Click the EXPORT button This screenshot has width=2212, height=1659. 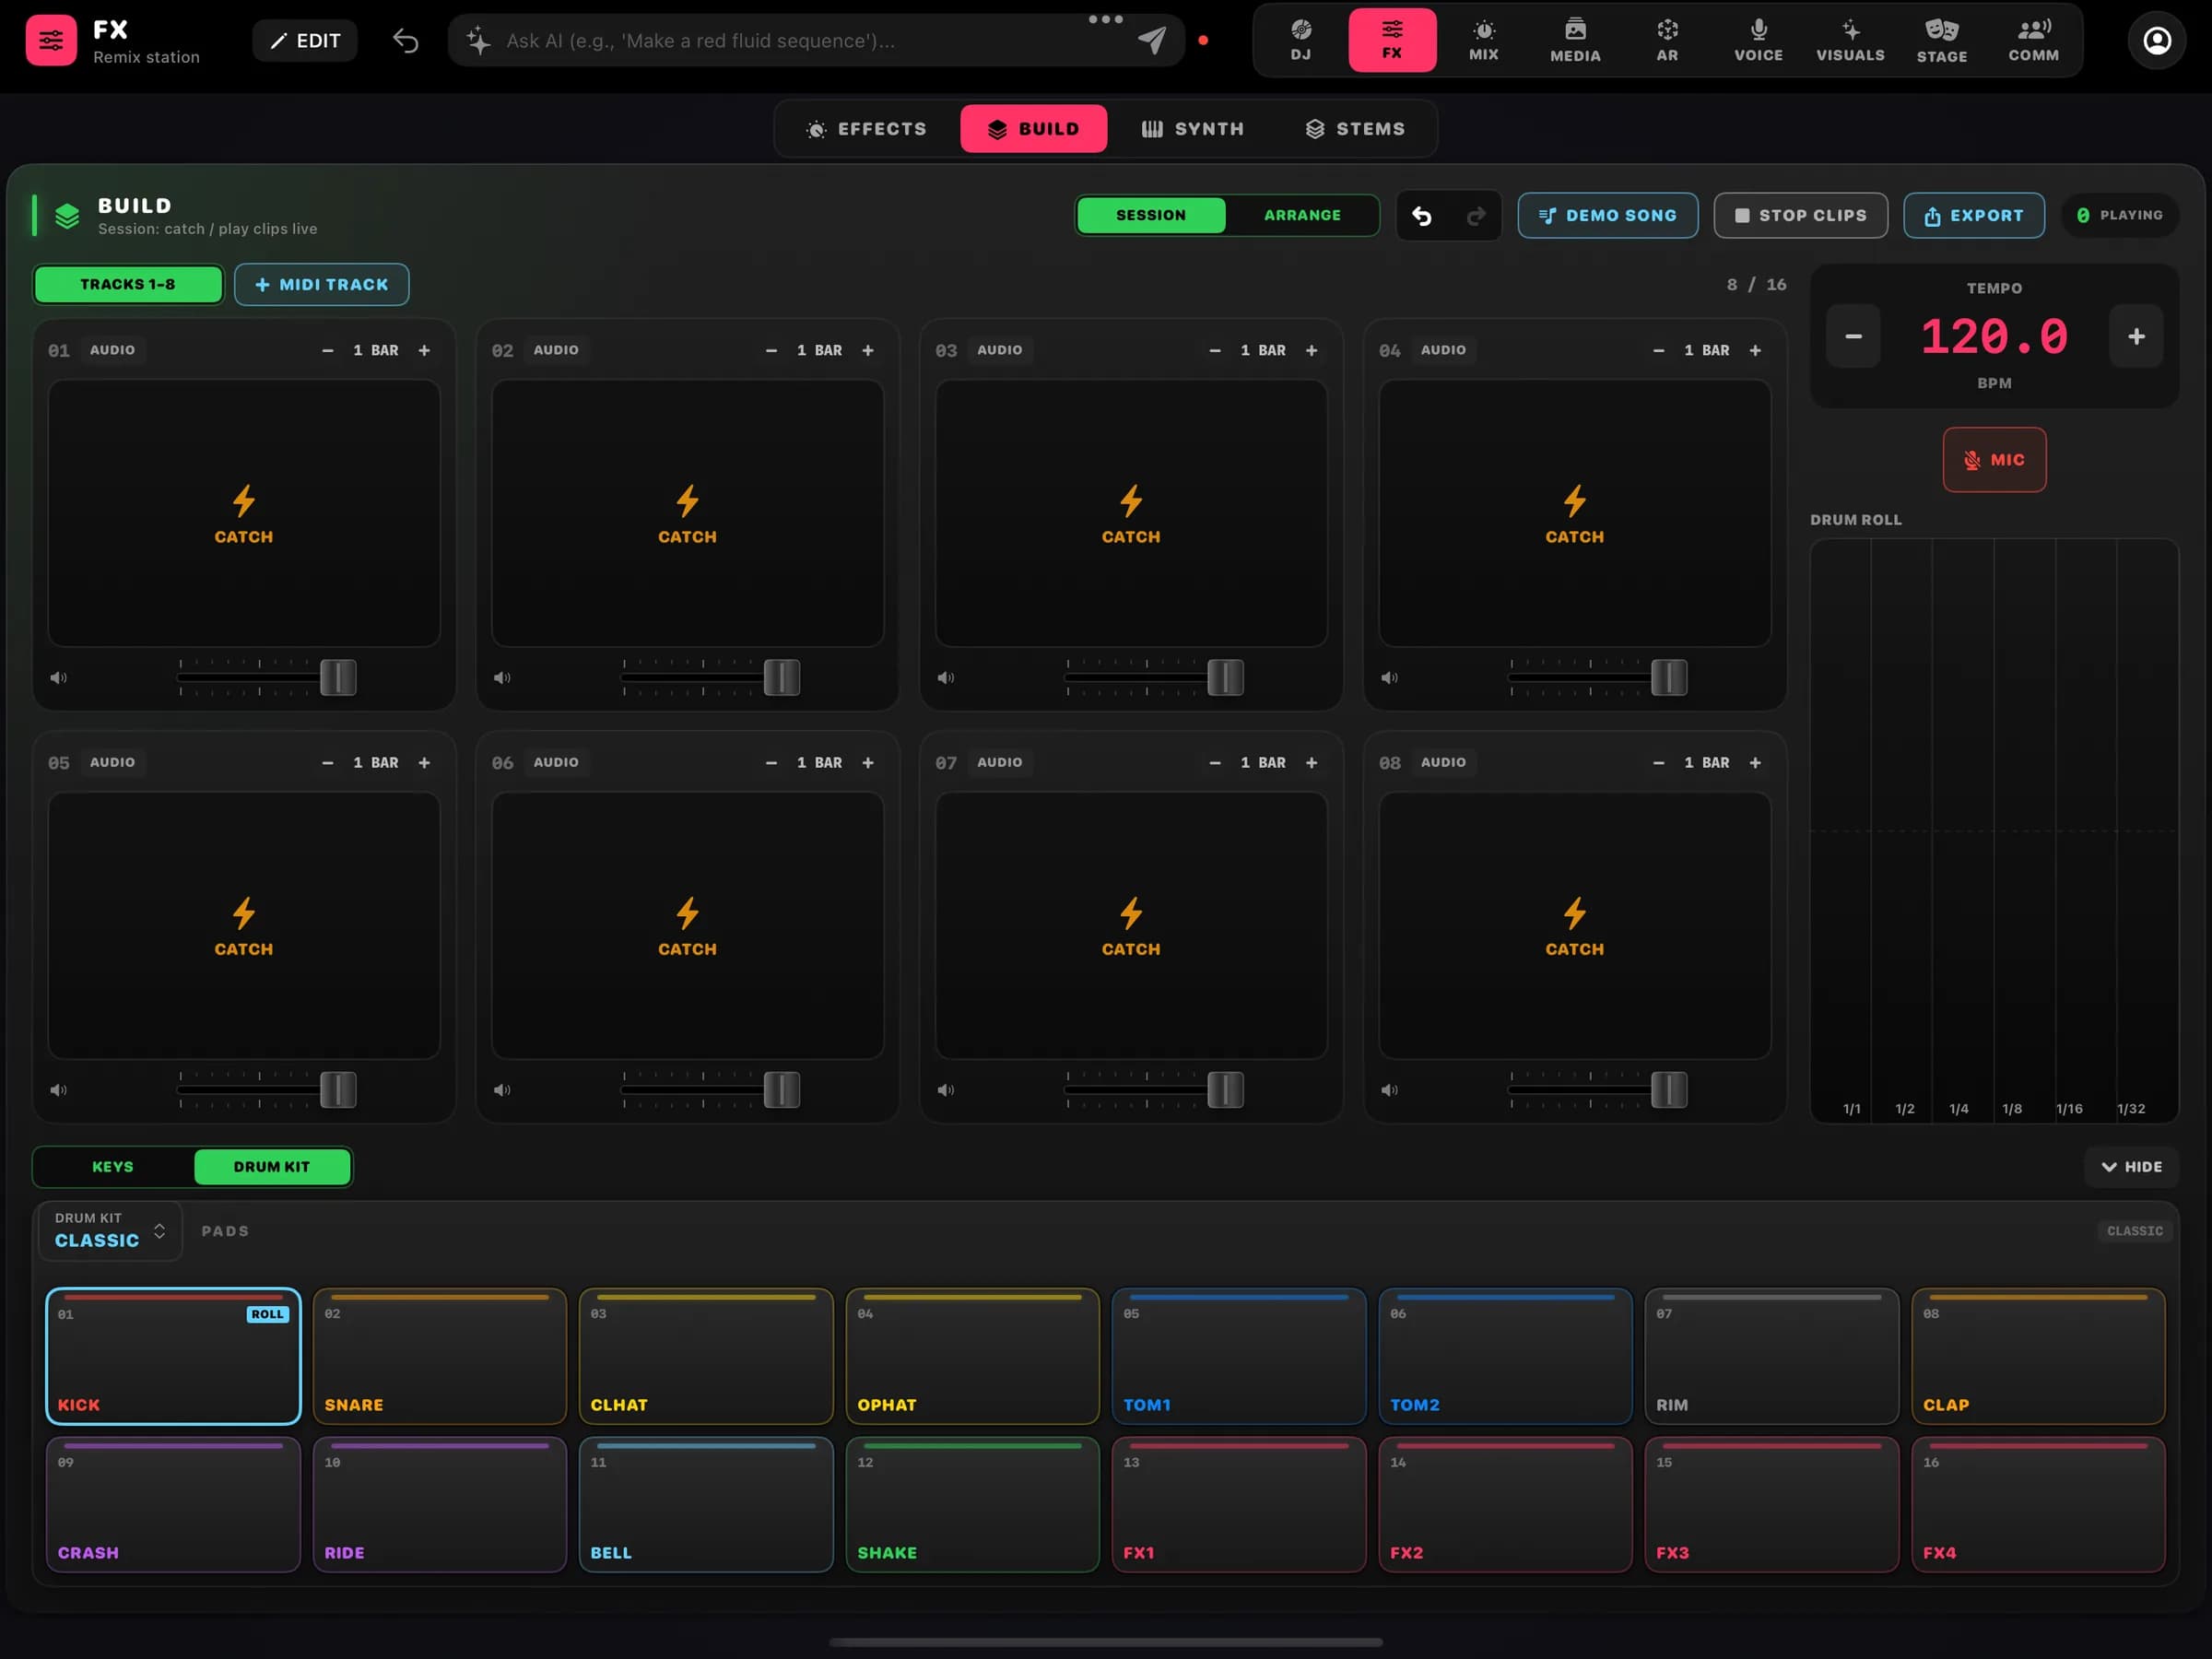tap(1973, 215)
